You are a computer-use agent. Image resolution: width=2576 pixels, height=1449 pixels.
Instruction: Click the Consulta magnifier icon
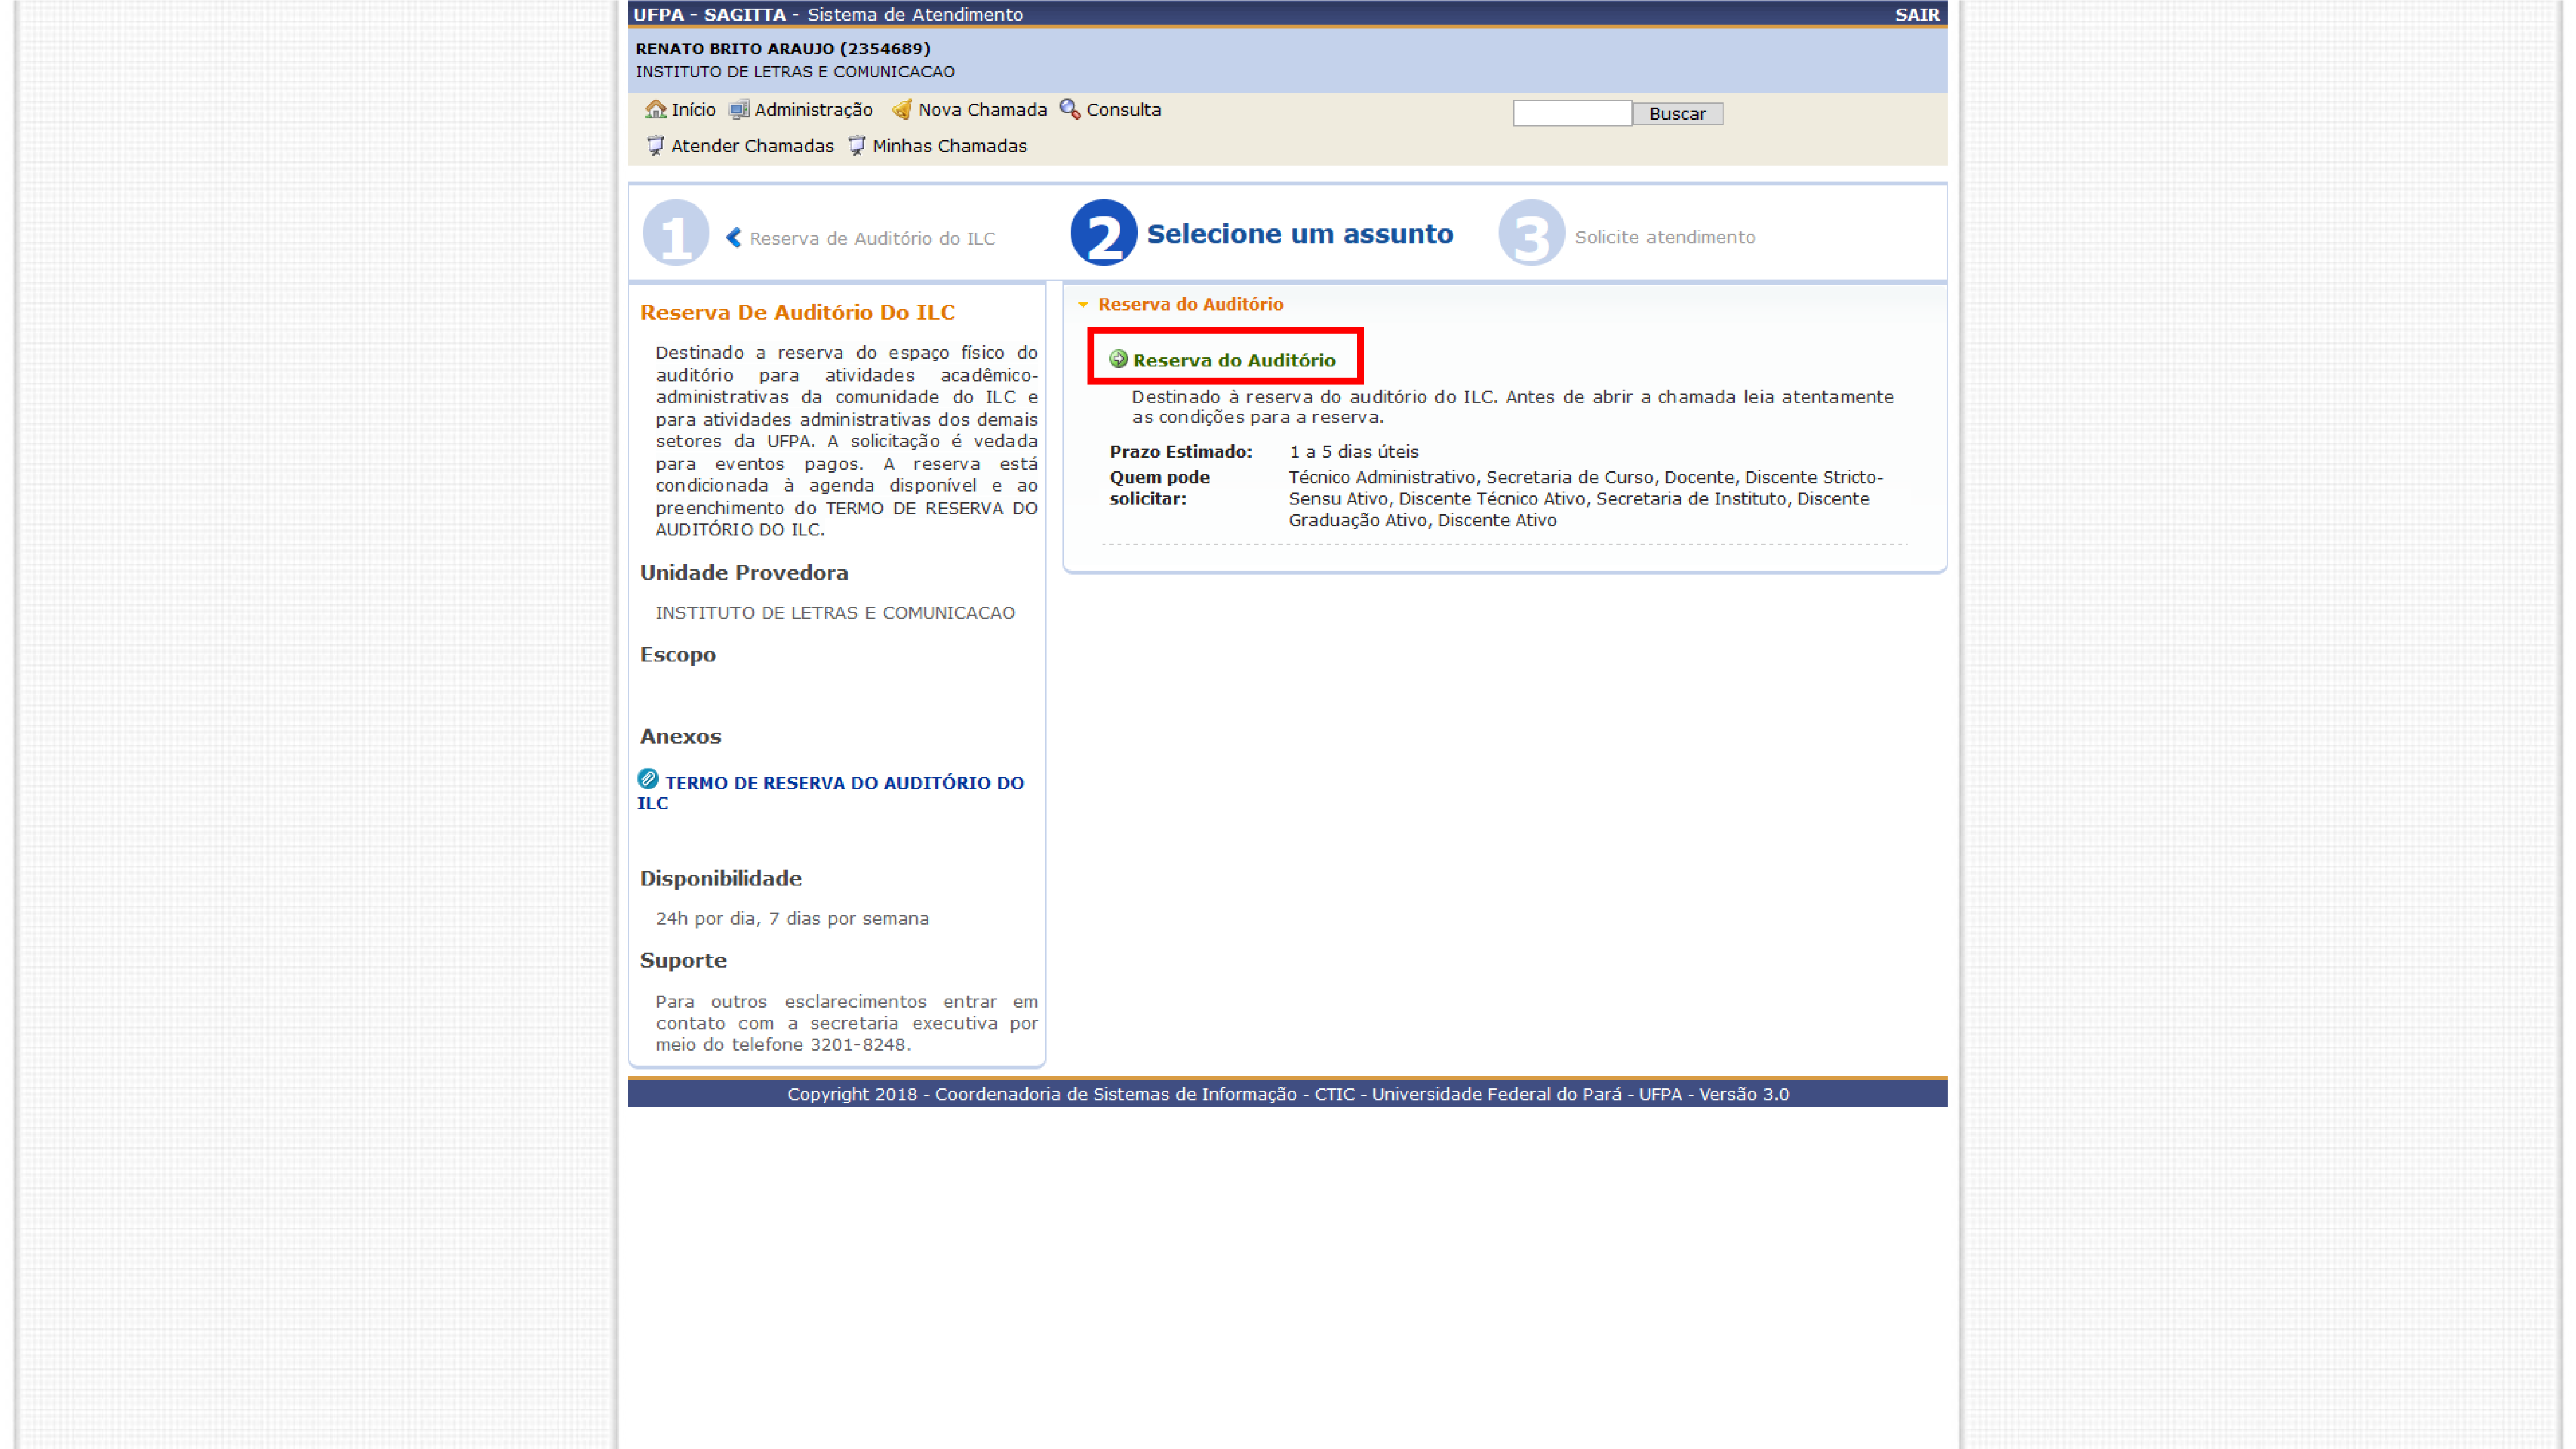1070,109
